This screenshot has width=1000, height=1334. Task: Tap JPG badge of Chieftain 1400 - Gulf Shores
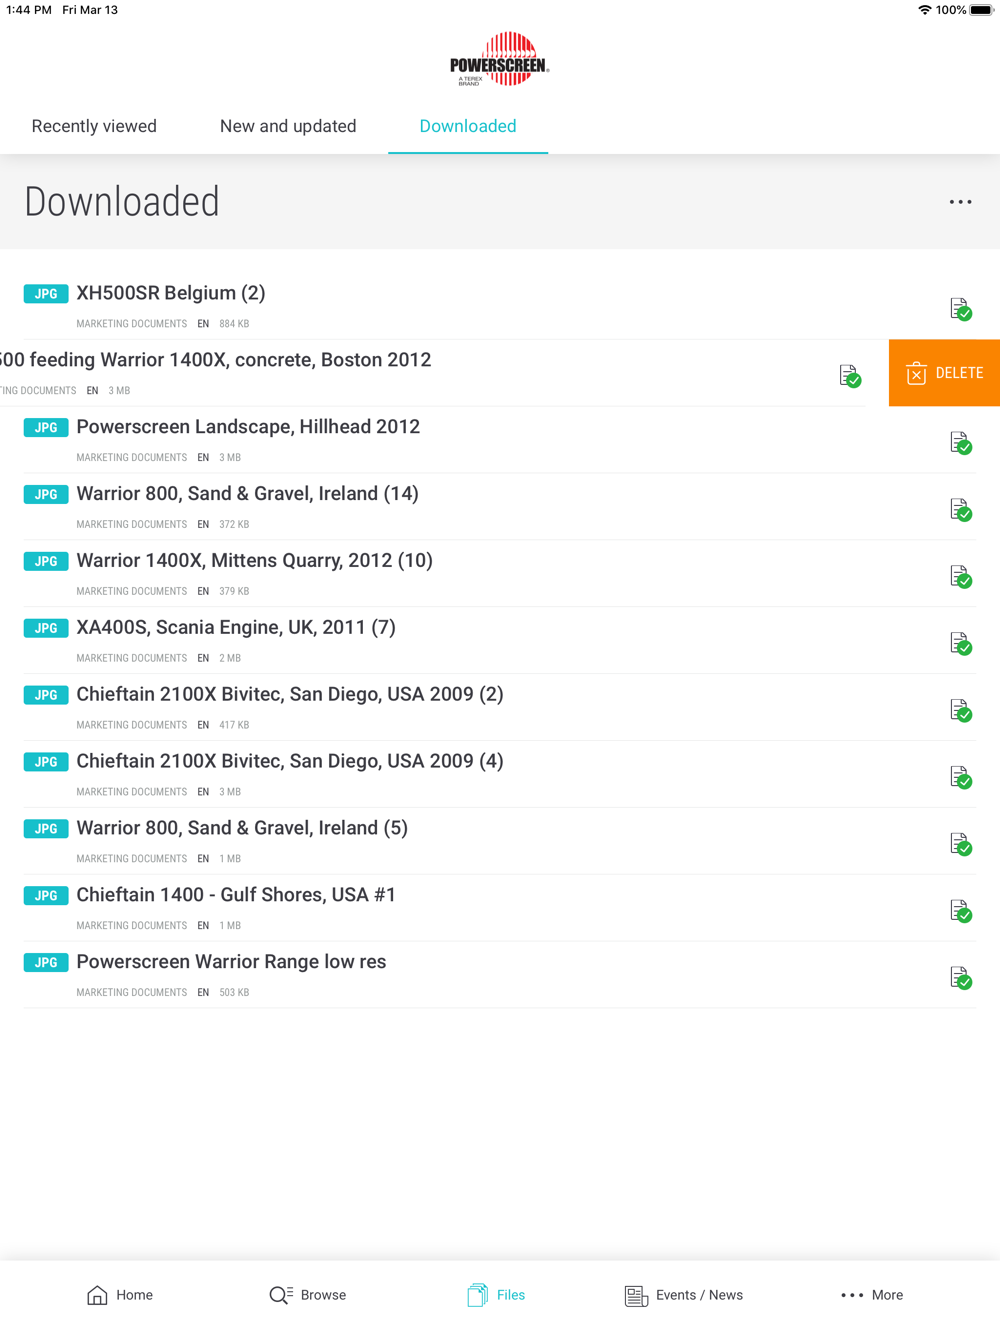tap(46, 896)
